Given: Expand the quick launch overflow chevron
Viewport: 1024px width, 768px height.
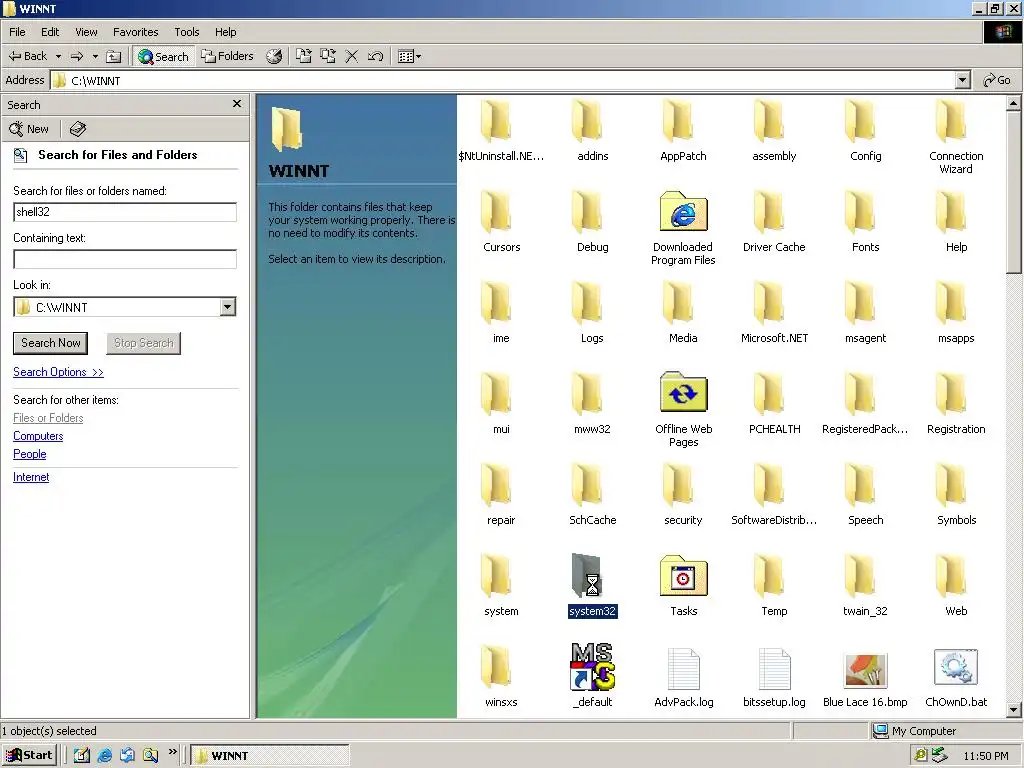Looking at the screenshot, I should click(172, 752).
